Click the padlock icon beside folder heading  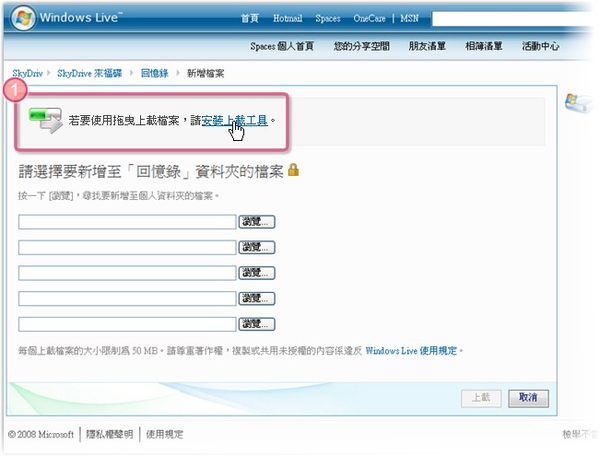click(293, 169)
